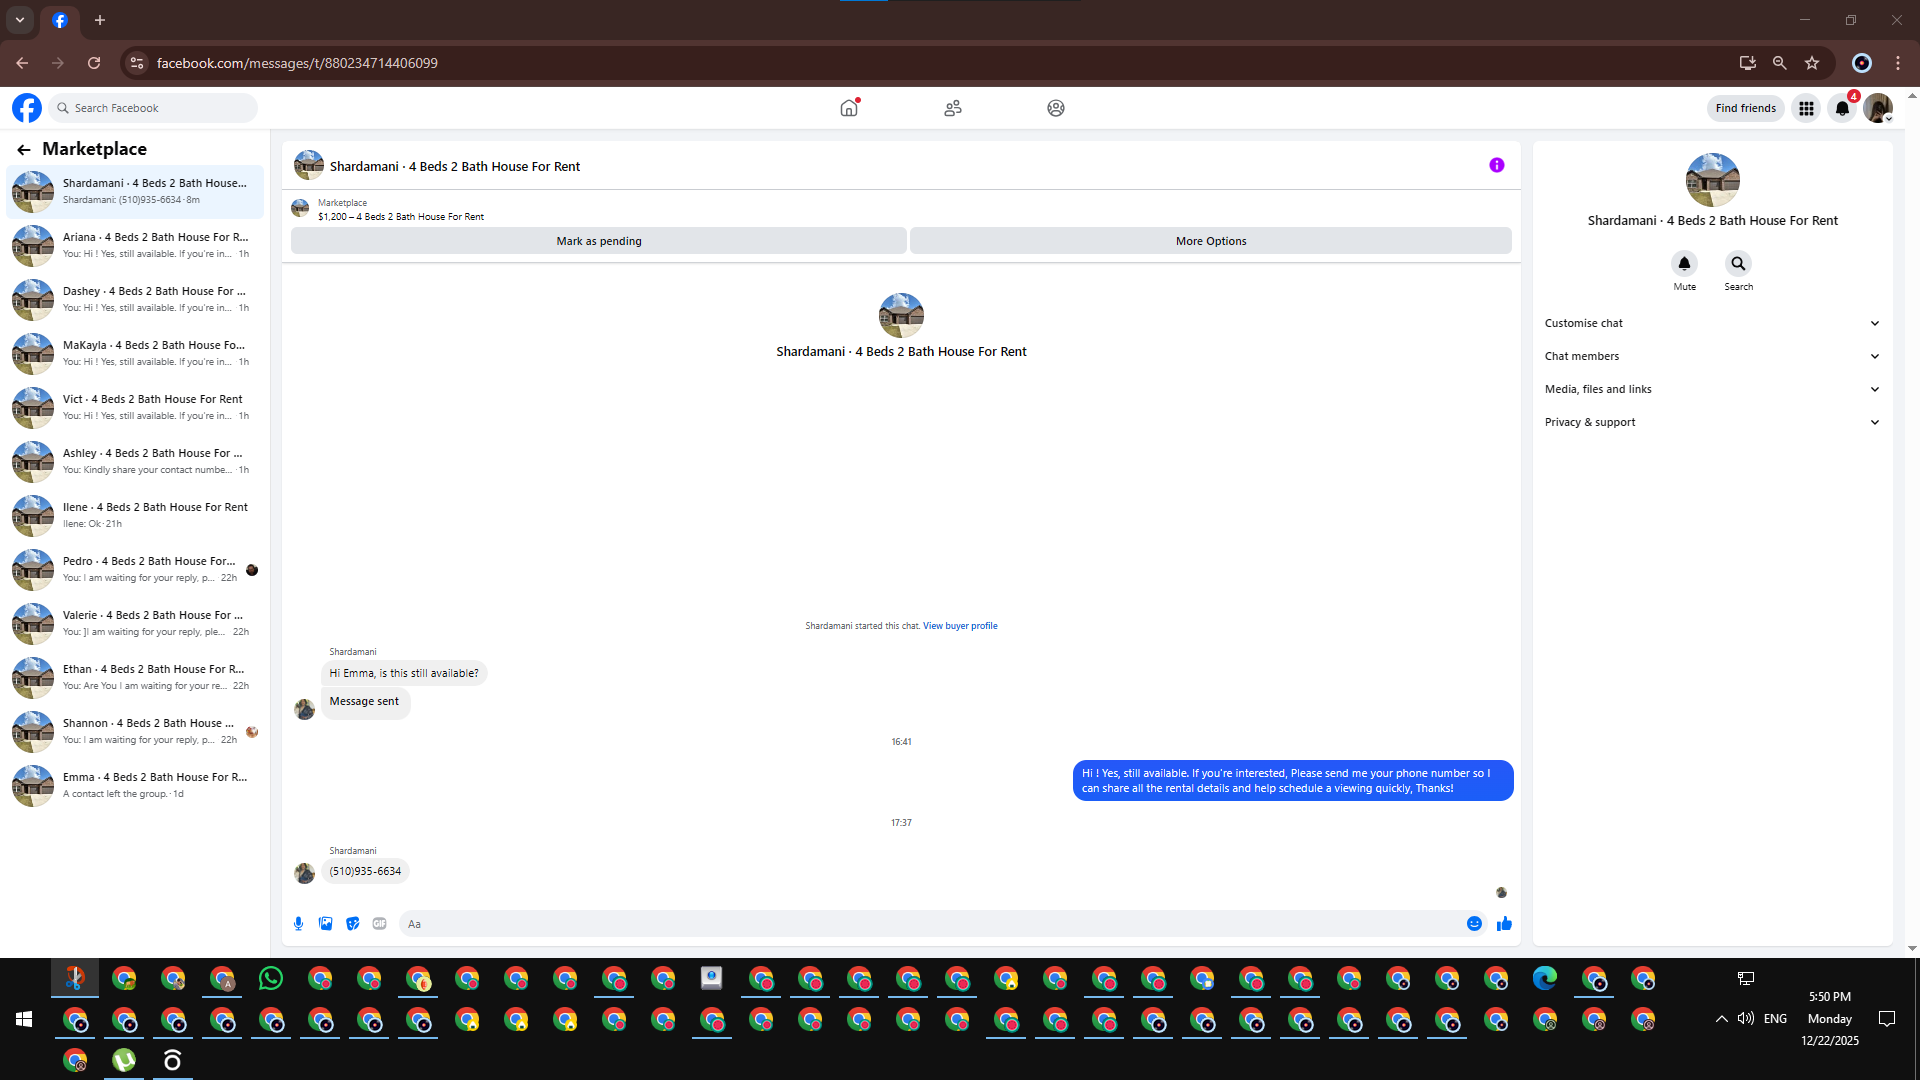Click the voice clip microphone icon
Image resolution: width=1920 pixels, height=1080 pixels.
(x=298, y=924)
